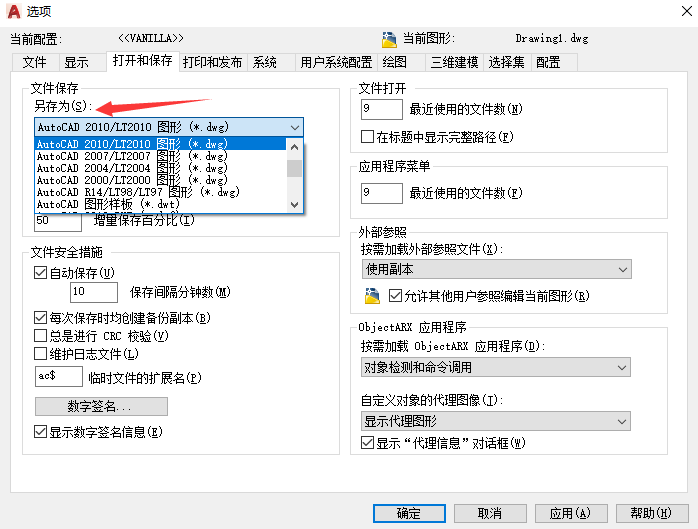Click the 取消 button
Image resolution: width=698 pixels, height=529 pixels.
490,513
